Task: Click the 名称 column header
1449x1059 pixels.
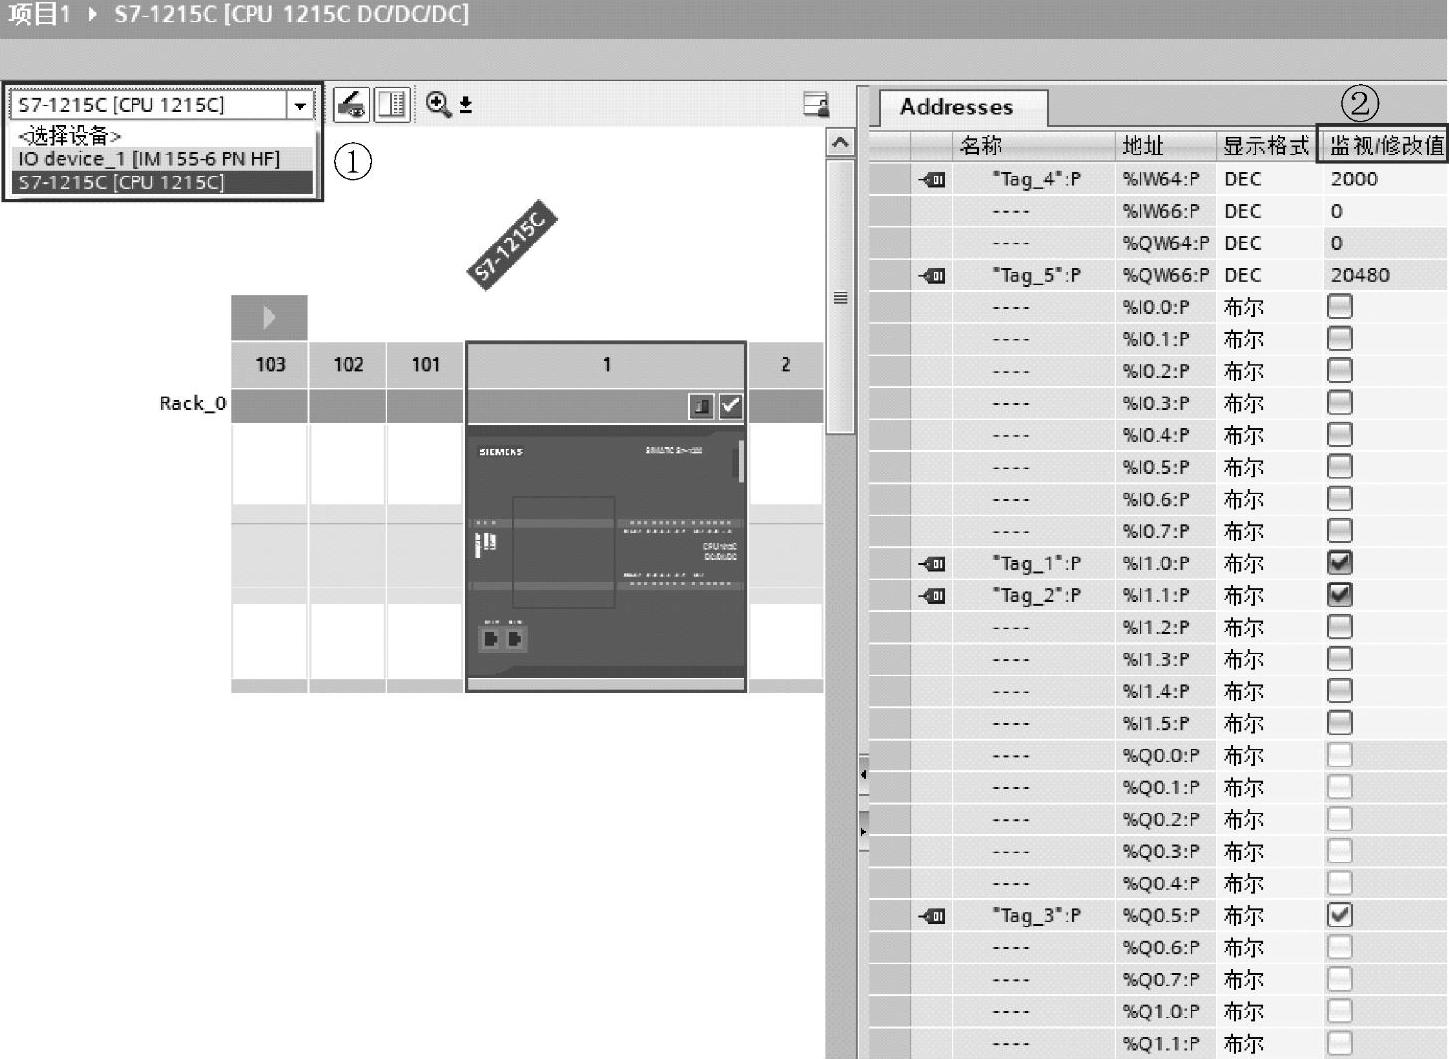Action: pos(1031,146)
